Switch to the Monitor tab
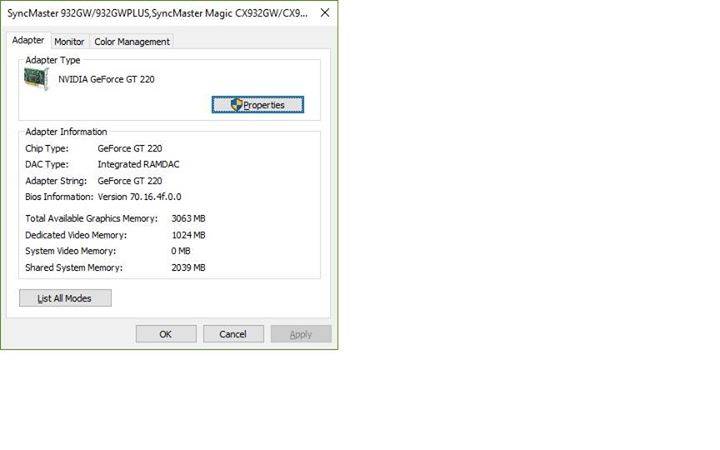This screenshot has height=450, width=720. [x=69, y=41]
